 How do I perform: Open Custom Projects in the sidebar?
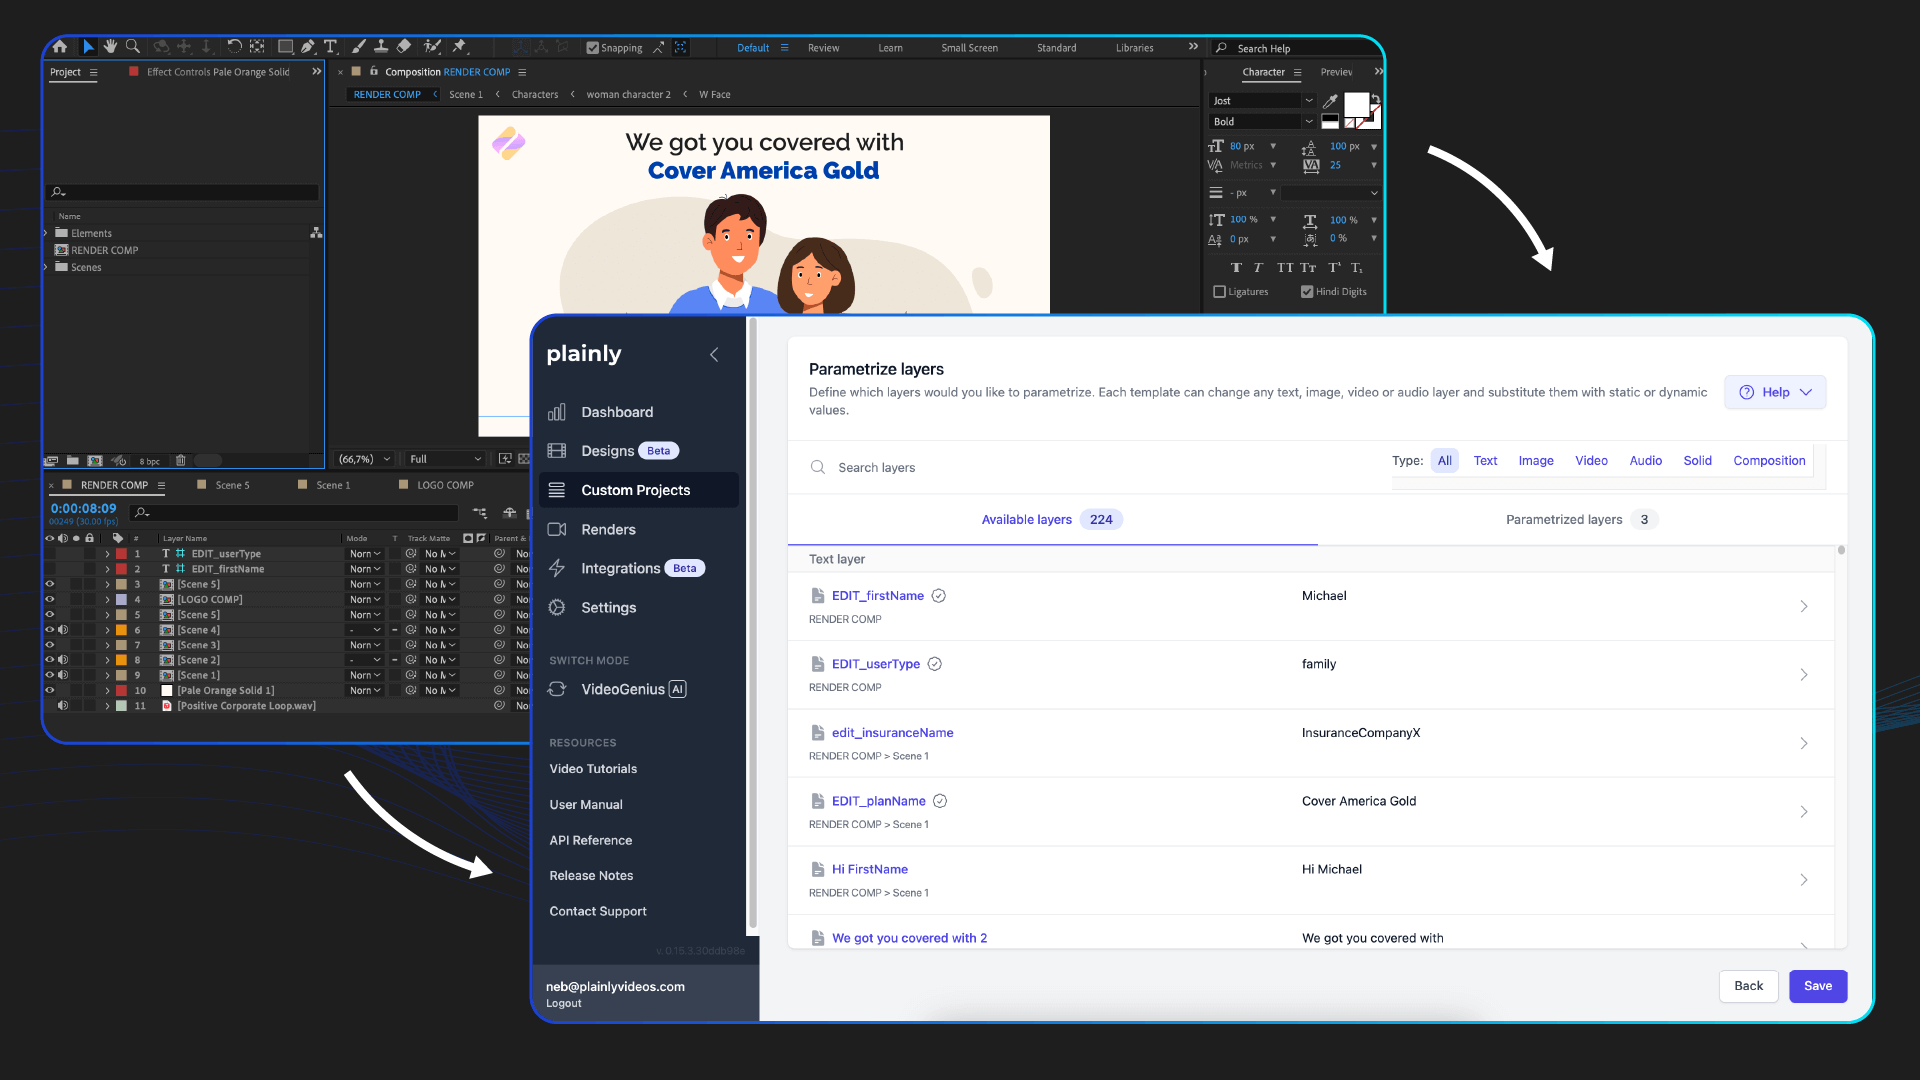point(636,490)
